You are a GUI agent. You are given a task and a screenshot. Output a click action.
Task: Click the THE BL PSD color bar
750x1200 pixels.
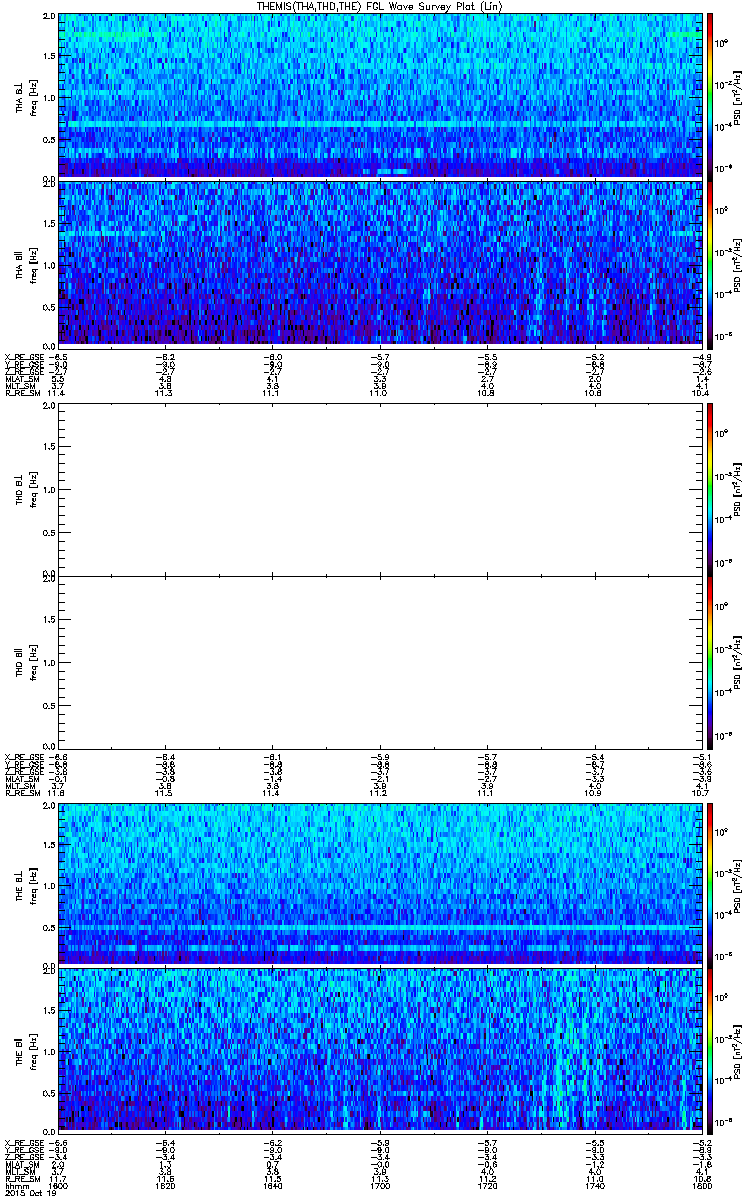(710, 883)
